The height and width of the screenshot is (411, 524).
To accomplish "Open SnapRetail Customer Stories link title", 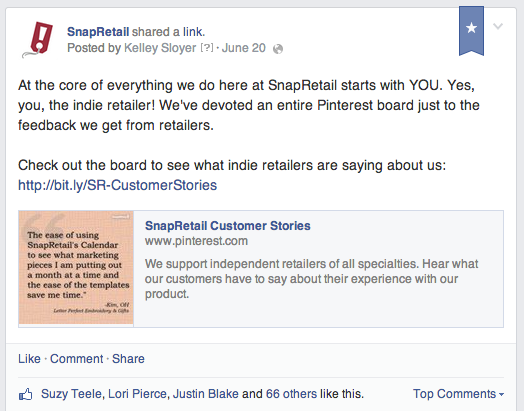I will tap(228, 226).
